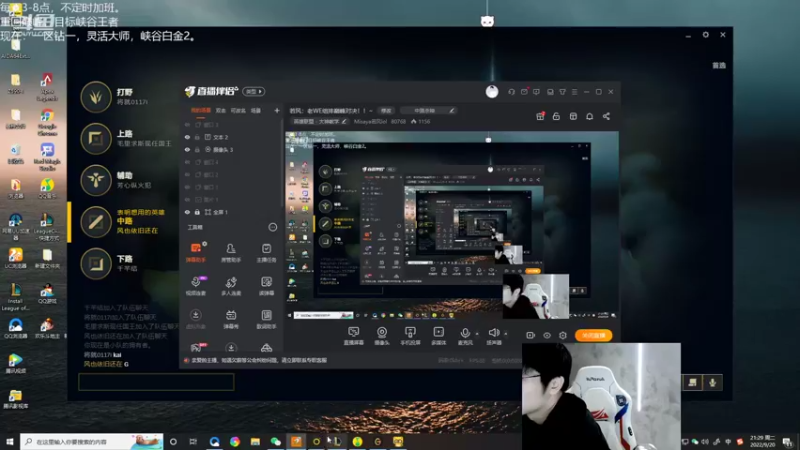800x450 pixels.
Task: Open the 弹幕秀 tool
Action: click(231, 319)
